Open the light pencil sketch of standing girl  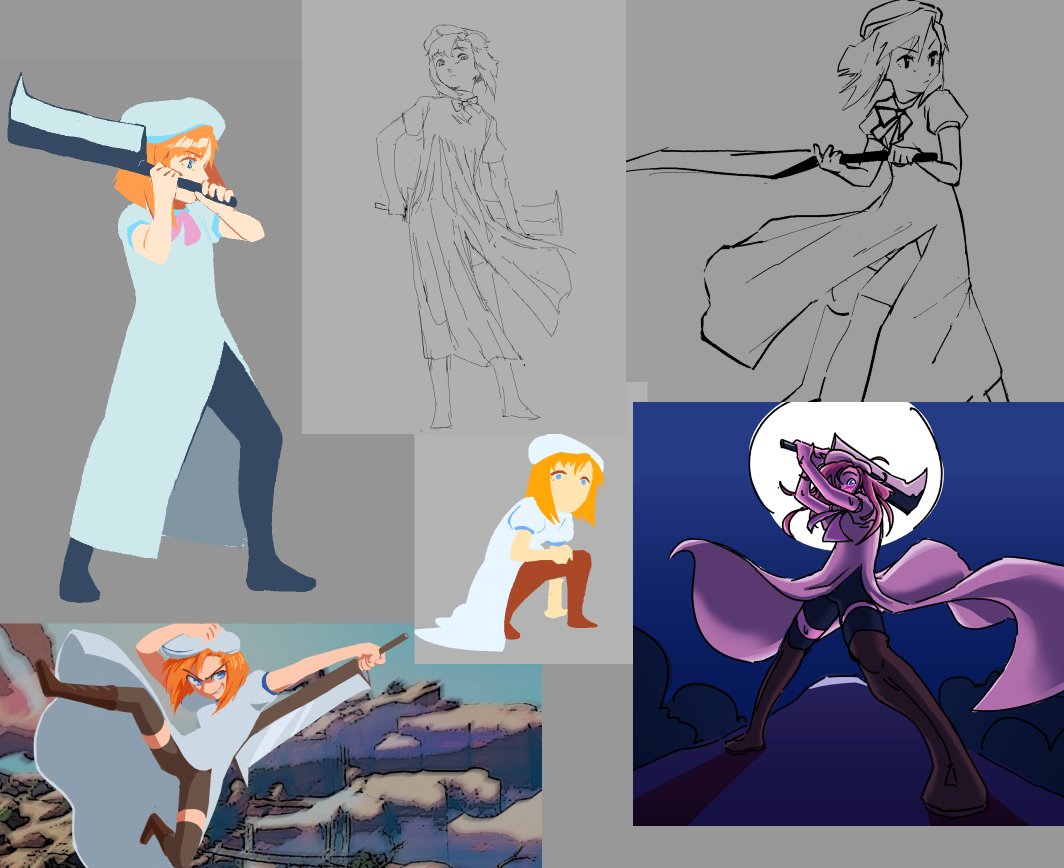point(464,216)
